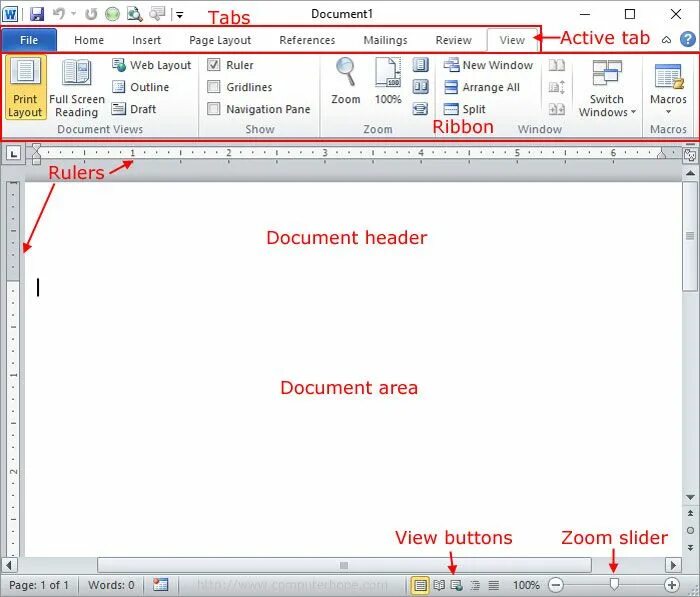The image size is (700, 597).
Task: Click the Redo/Repeat icon in Quick Access Toolbar
Action: click(x=92, y=14)
